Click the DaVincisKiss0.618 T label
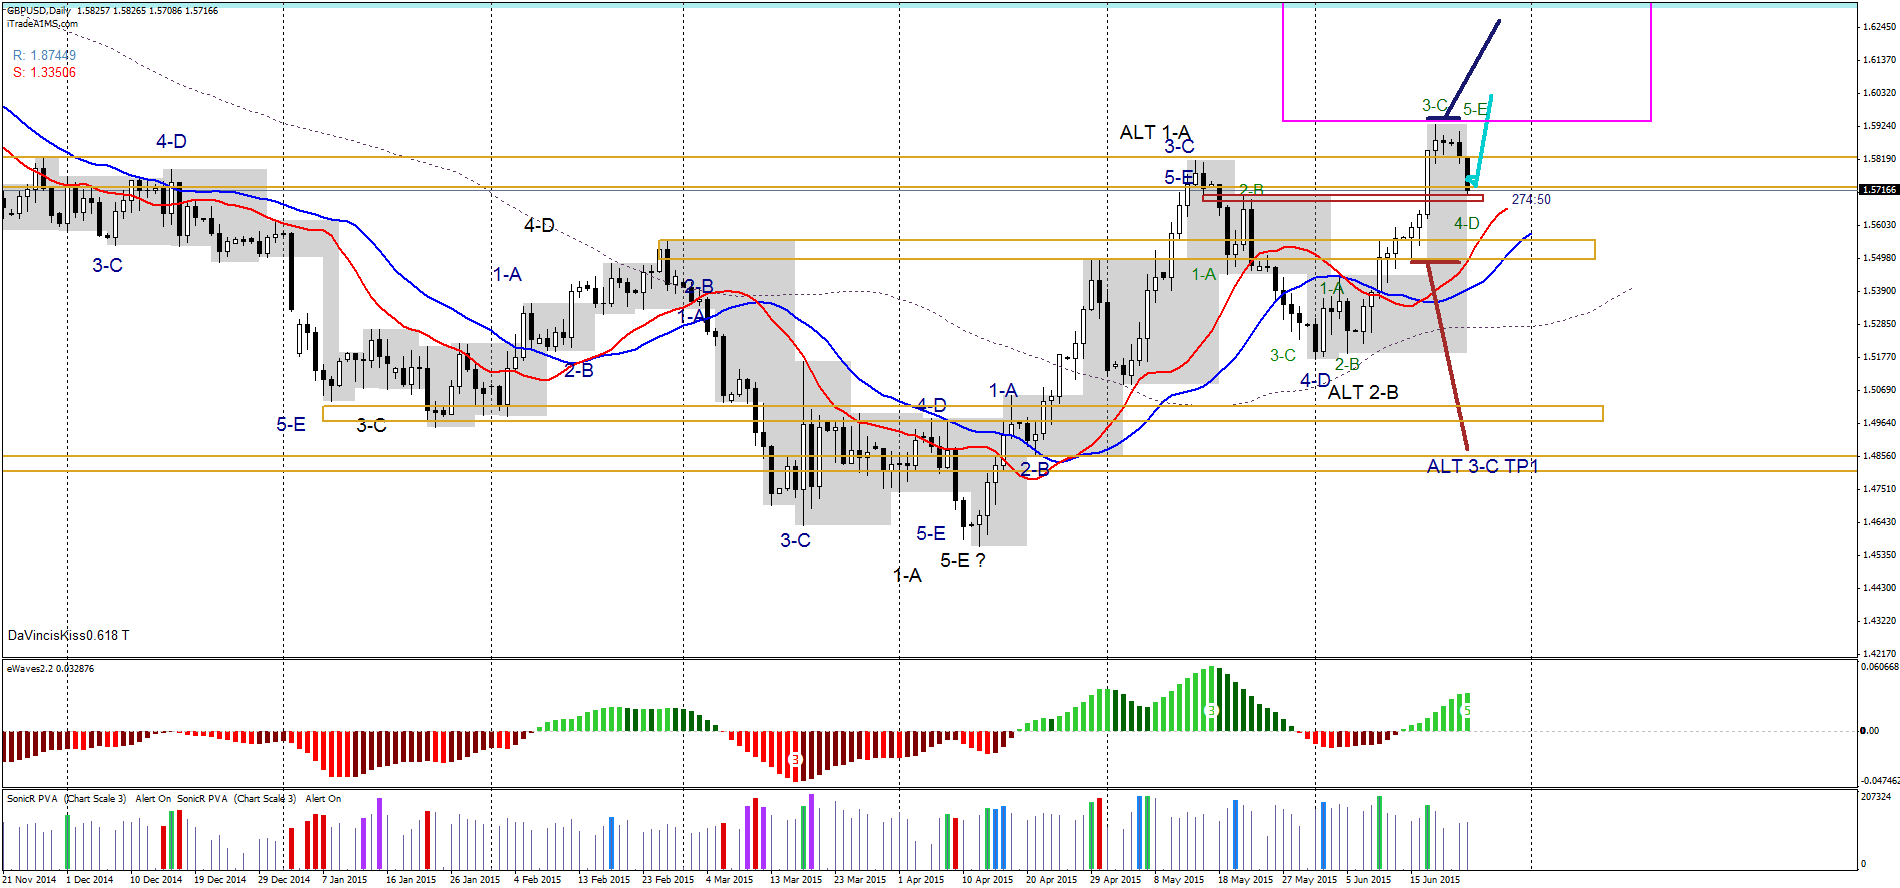The height and width of the screenshot is (888, 1900). pyautogui.click(x=68, y=635)
